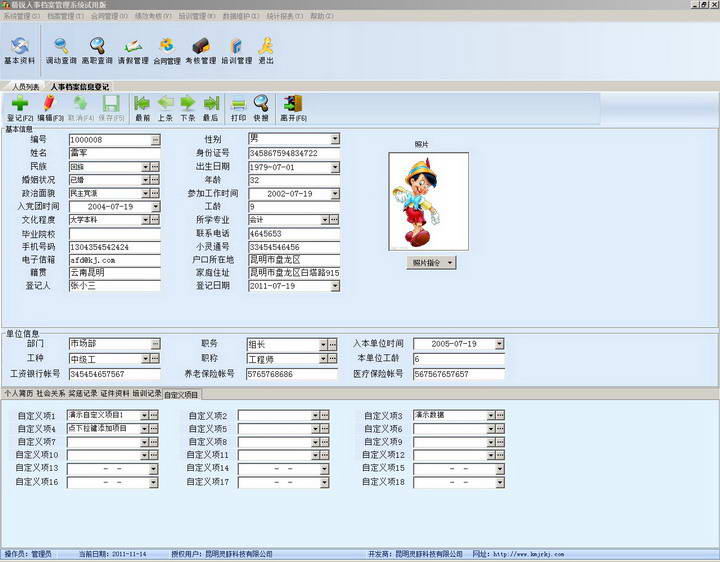
Task: Add a new record with 登记(F2)
Action: tap(20, 108)
